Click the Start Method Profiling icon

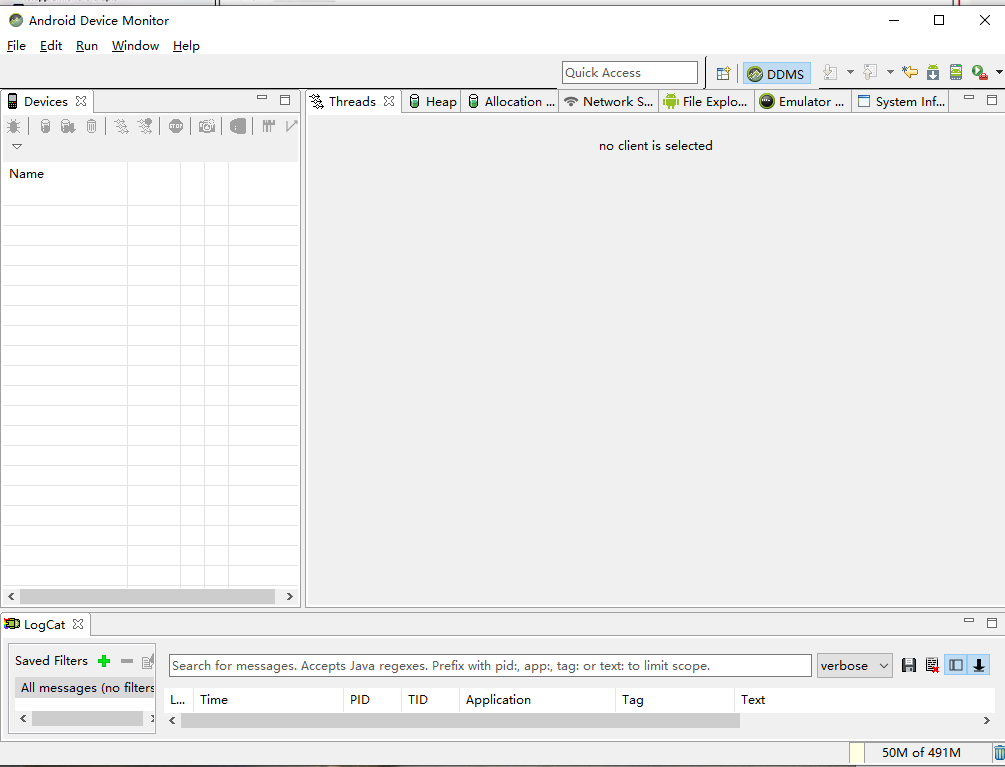(x=145, y=126)
